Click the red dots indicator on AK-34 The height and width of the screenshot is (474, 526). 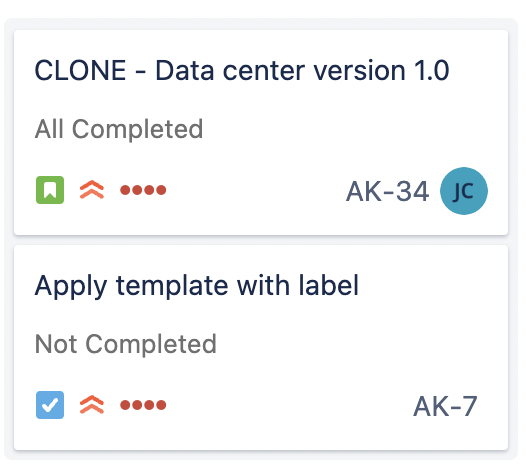click(x=143, y=190)
